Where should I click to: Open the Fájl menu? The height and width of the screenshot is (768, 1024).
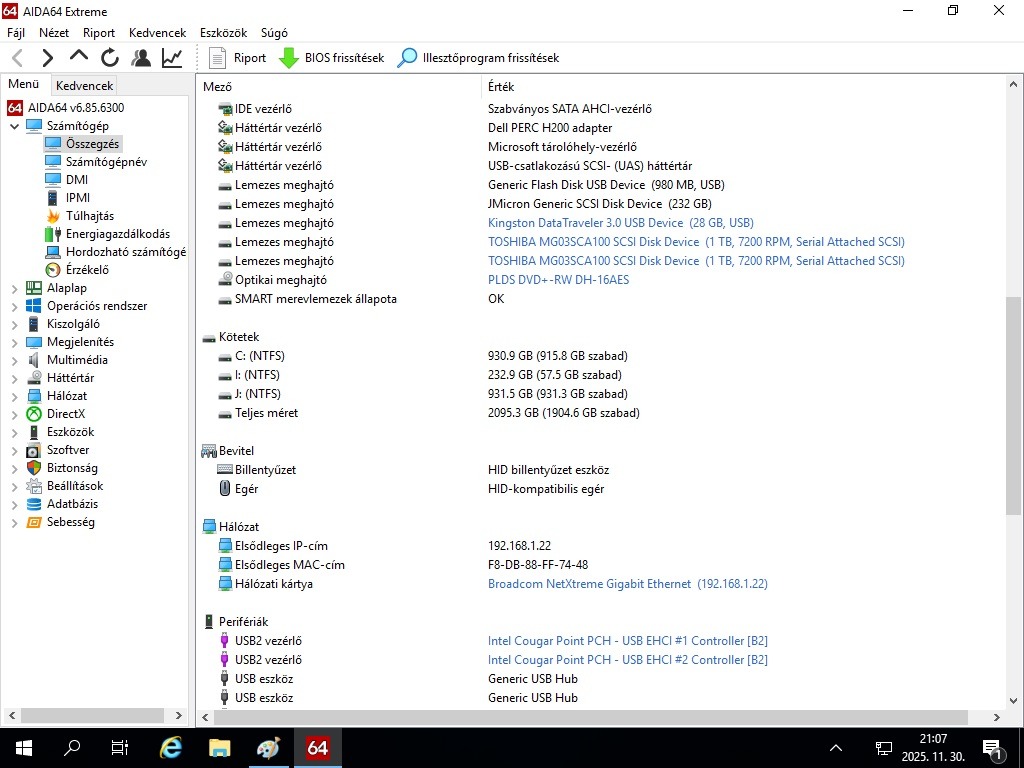[x=16, y=33]
